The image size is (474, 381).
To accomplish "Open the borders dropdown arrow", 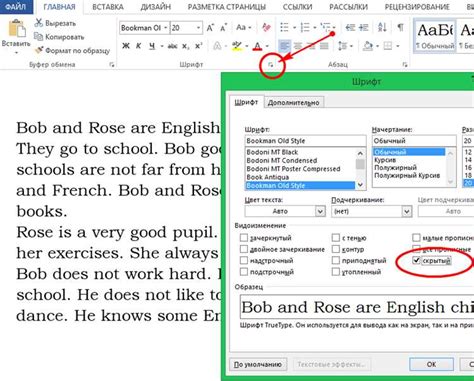I will pyautogui.click(x=398, y=46).
